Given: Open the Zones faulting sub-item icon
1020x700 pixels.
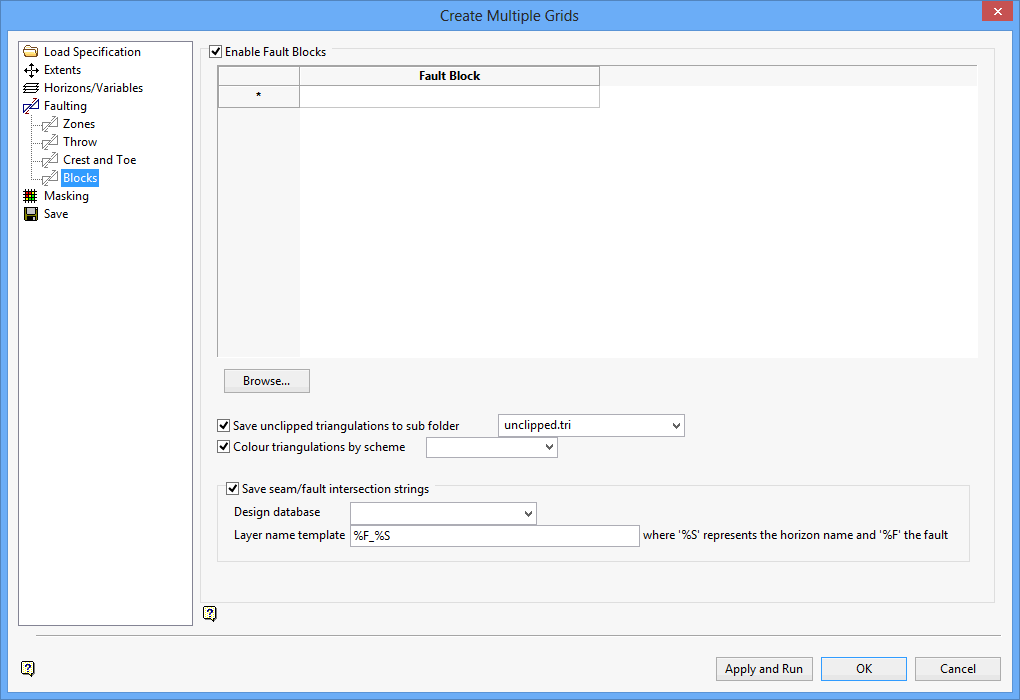Looking at the screenshot, I should (x=48, y=123).
